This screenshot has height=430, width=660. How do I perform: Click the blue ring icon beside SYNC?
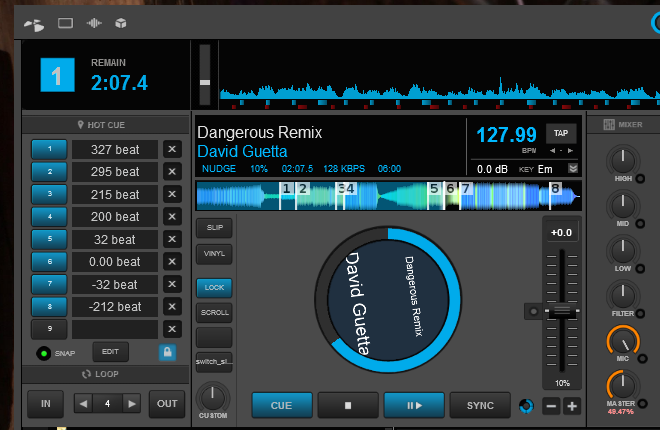(x=526, y=406)
